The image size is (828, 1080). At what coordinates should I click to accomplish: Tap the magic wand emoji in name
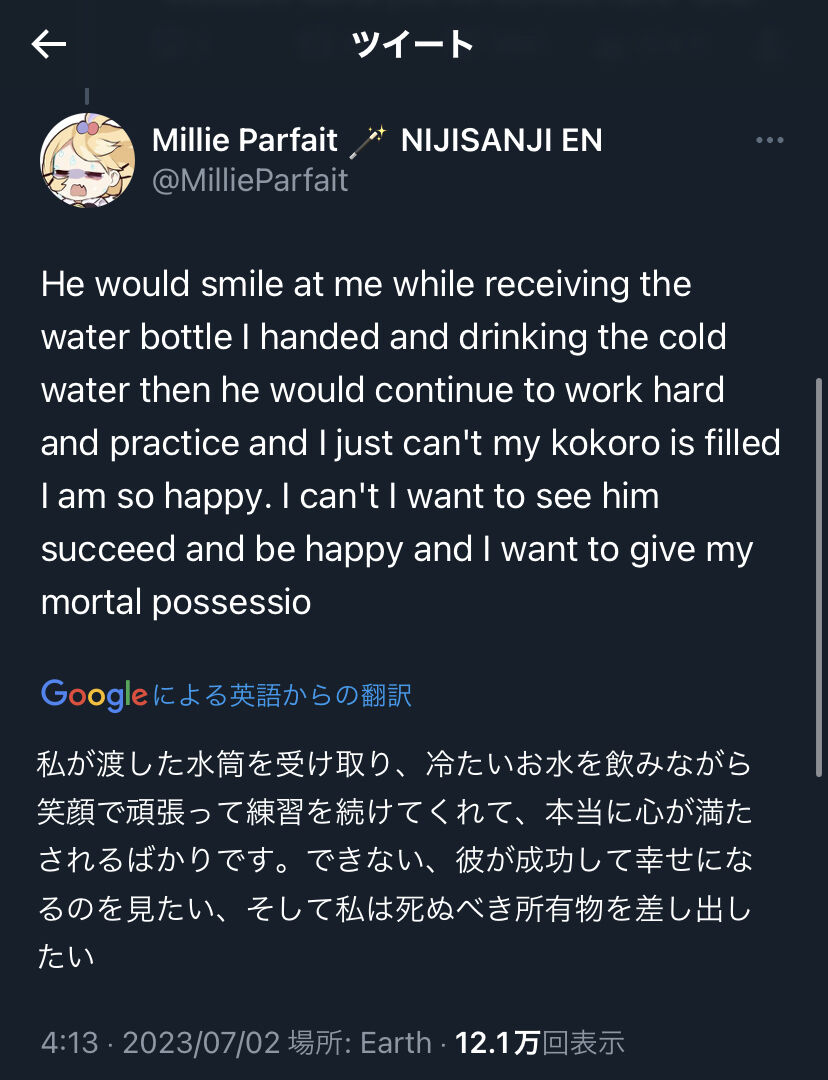click(370, 141)
